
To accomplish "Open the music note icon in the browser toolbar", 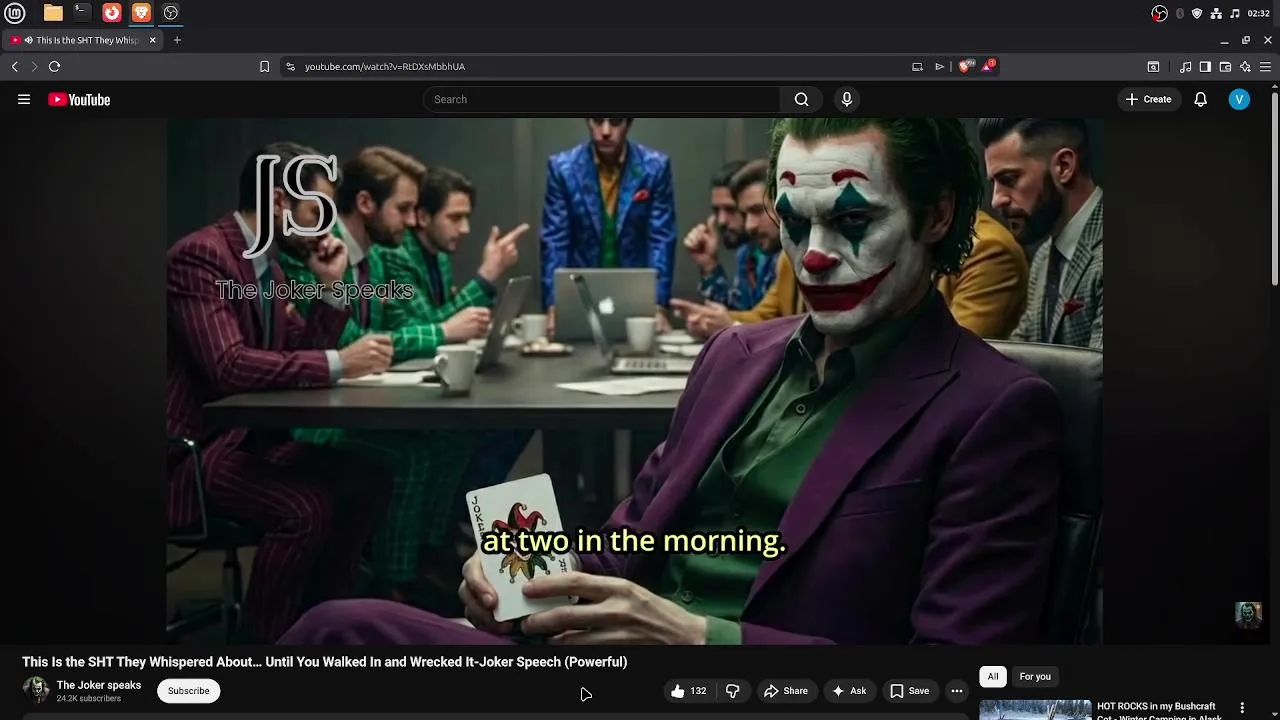I will 1186,66.
